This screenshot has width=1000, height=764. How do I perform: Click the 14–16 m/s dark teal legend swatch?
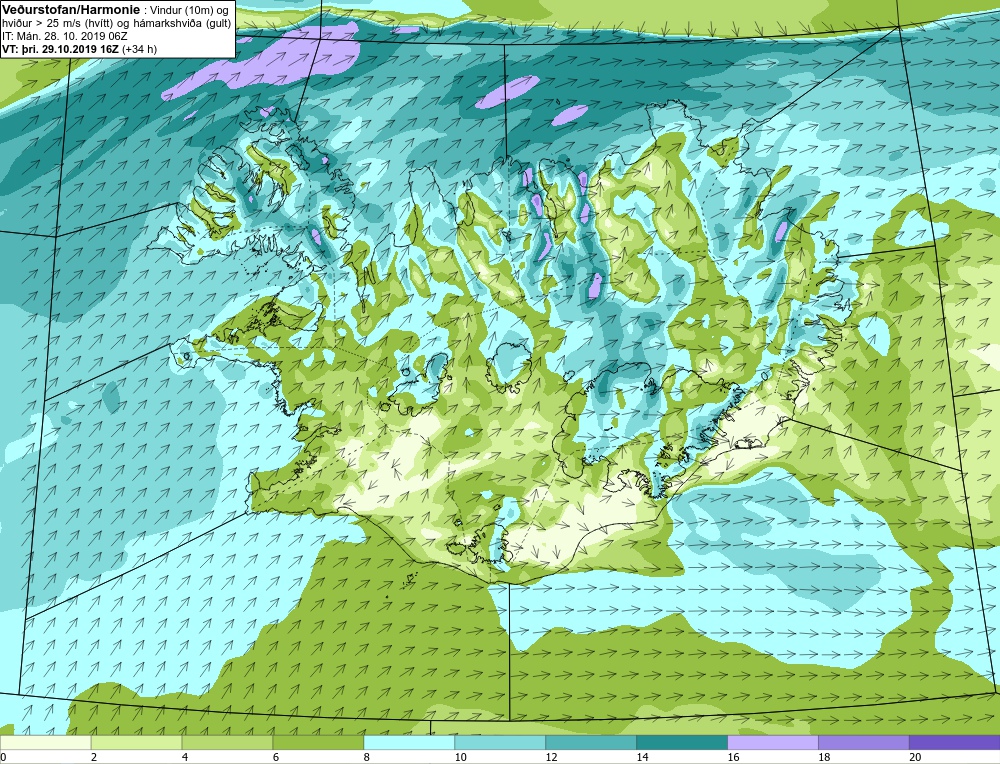pos(682,742)
